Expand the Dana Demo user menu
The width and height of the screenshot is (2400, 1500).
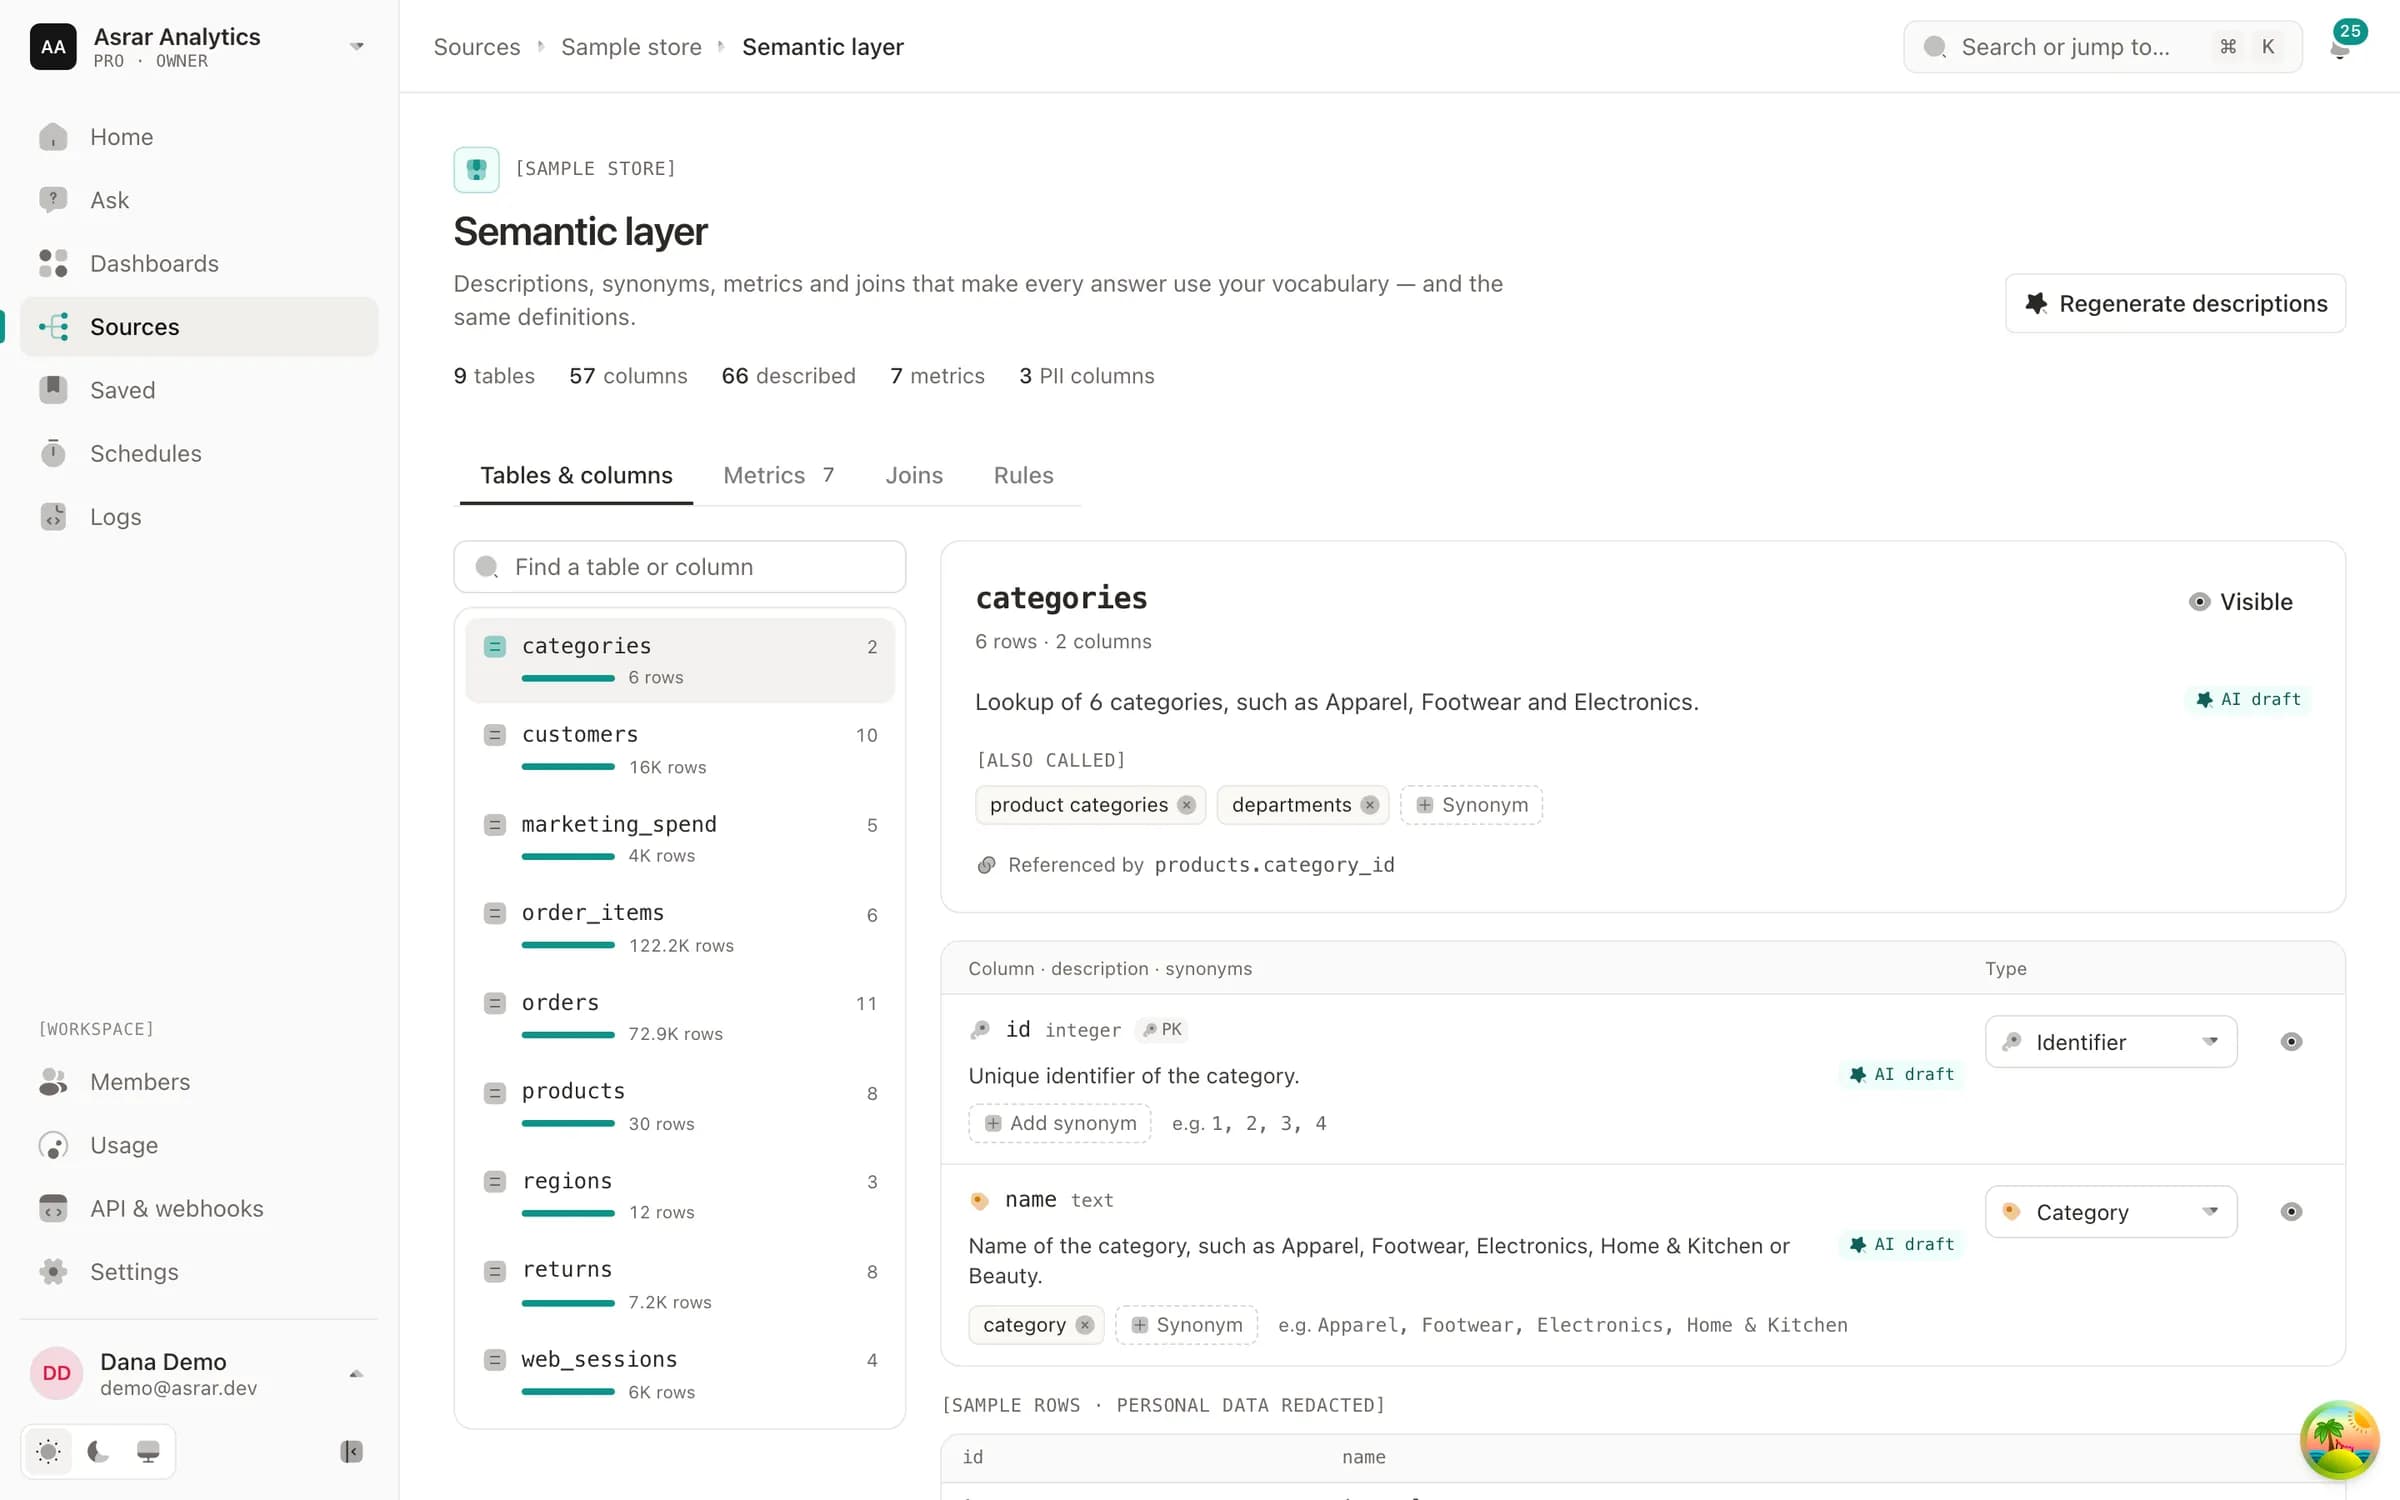(199, 1373)
